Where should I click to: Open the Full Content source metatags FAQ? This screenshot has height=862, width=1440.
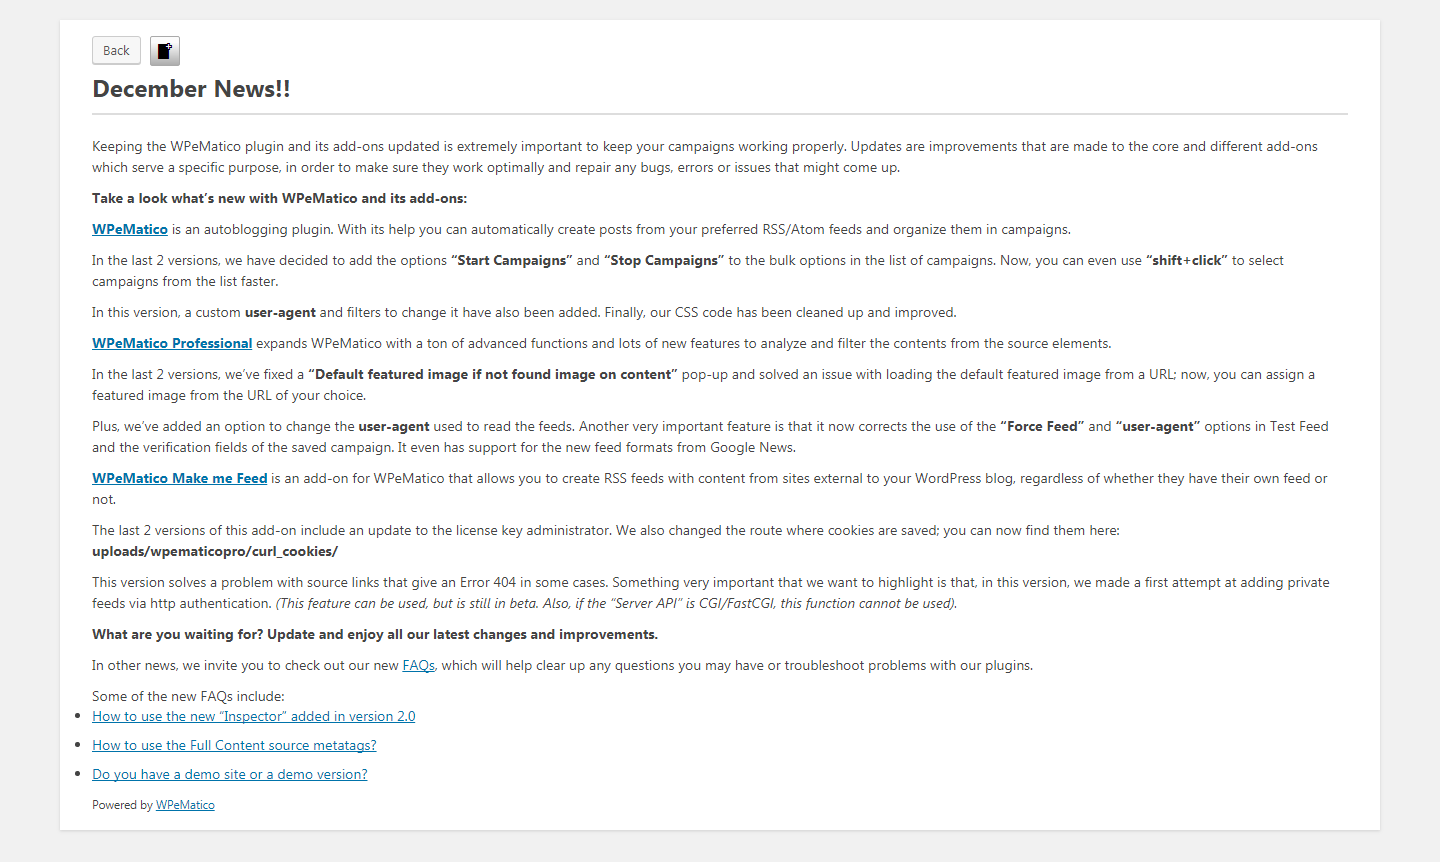[234, 745]
